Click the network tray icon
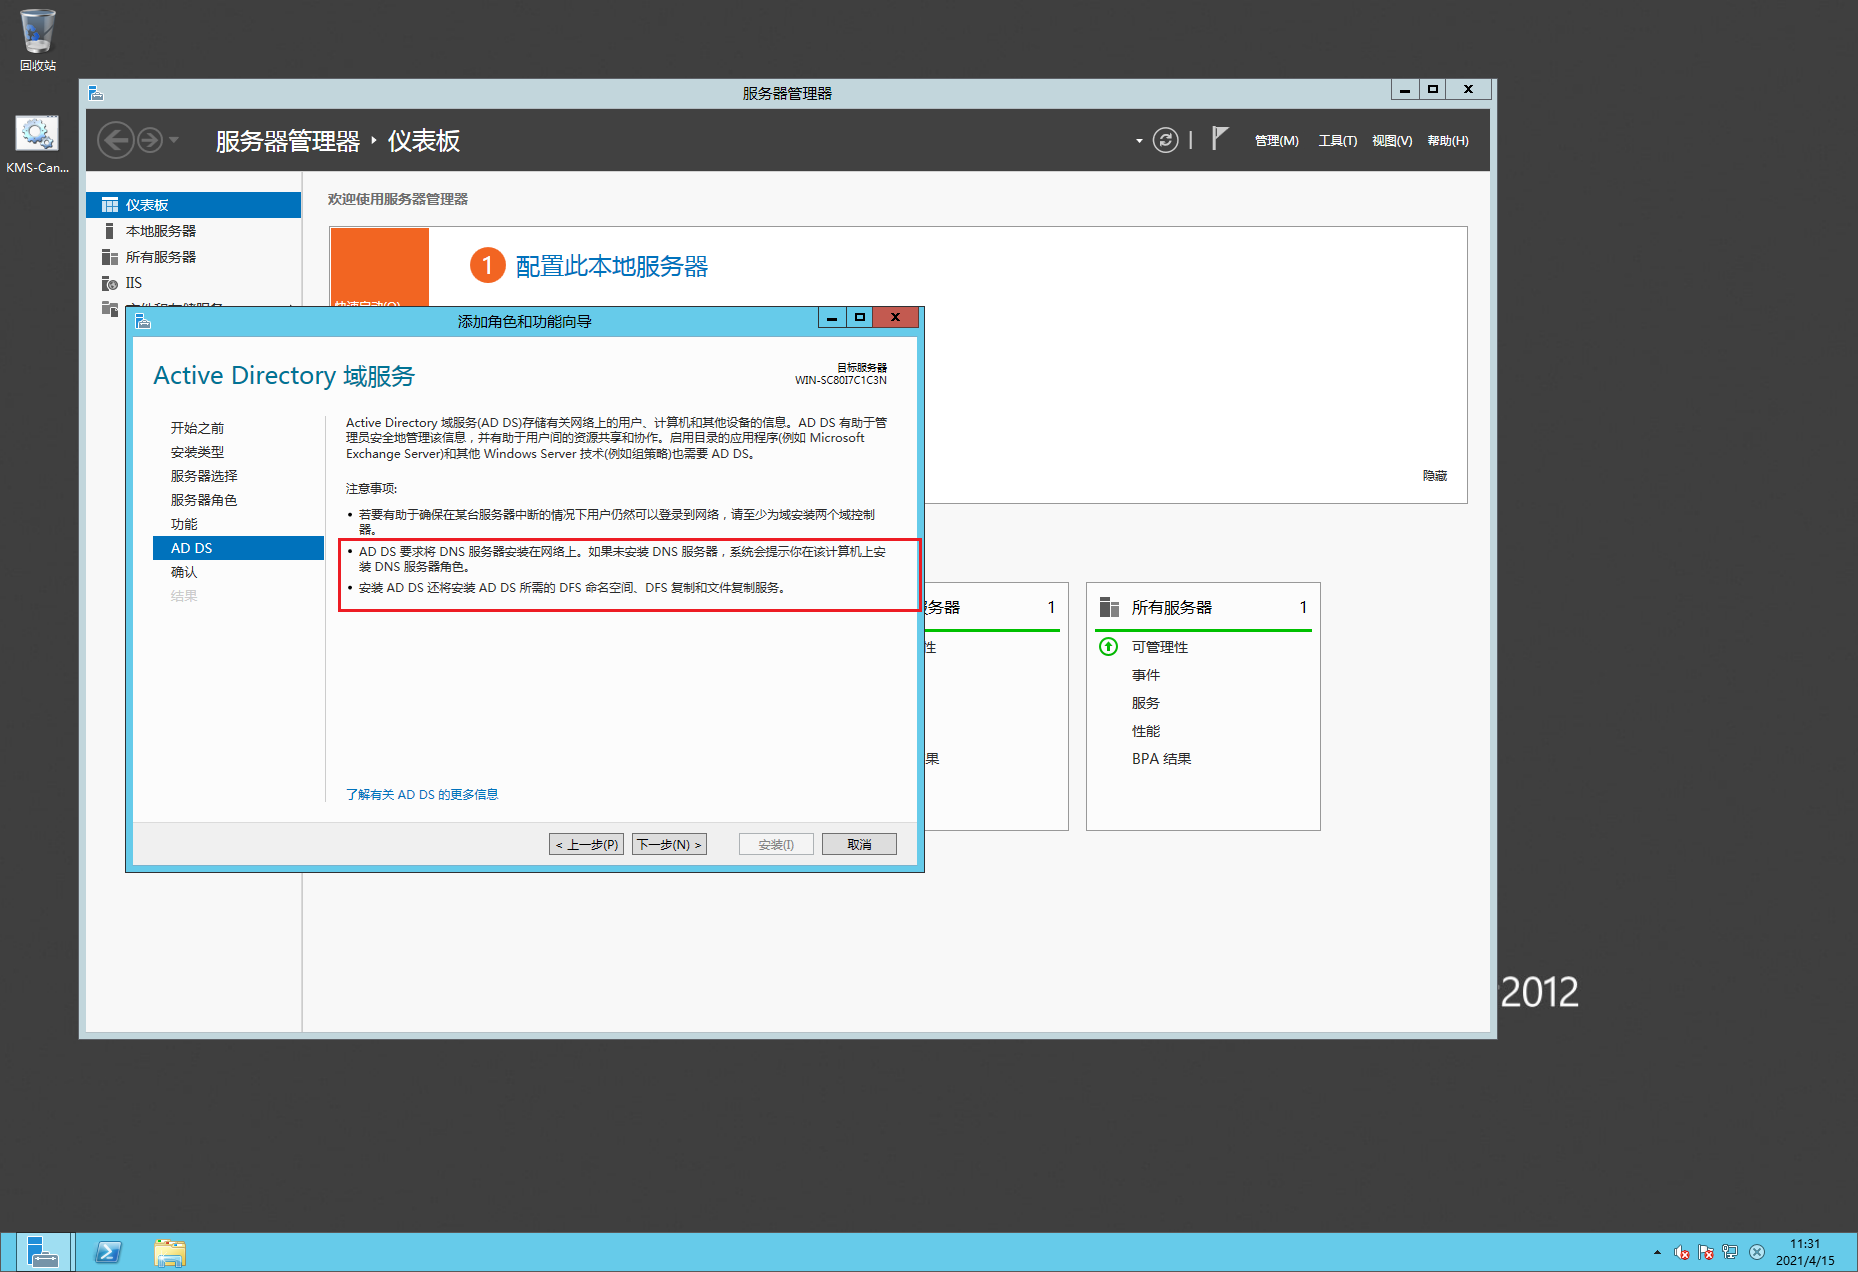1858x1272 pixels. click(x=1730, y=1252)
